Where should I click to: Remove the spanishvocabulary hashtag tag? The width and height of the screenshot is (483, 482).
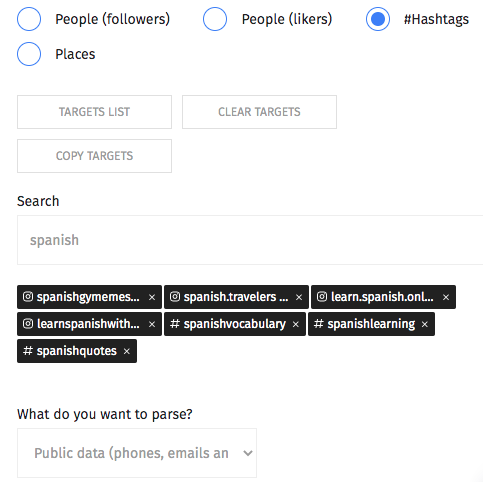pos(295,324)
